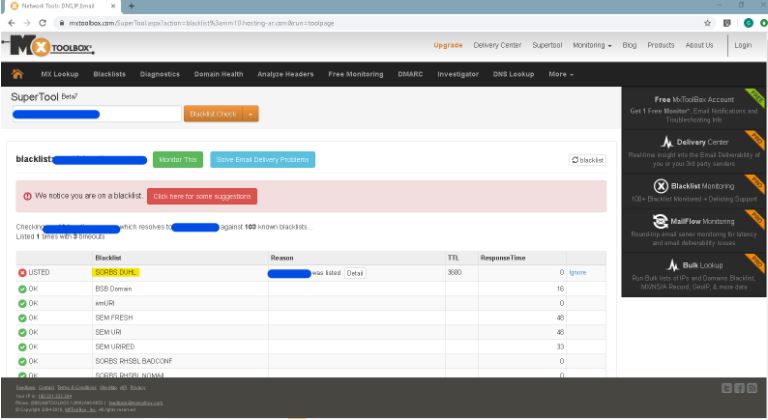Image resolution: width=768 pixels, height=420 pixels.
Task: Sort by TTL column header
Action: [x=453, y=258]
